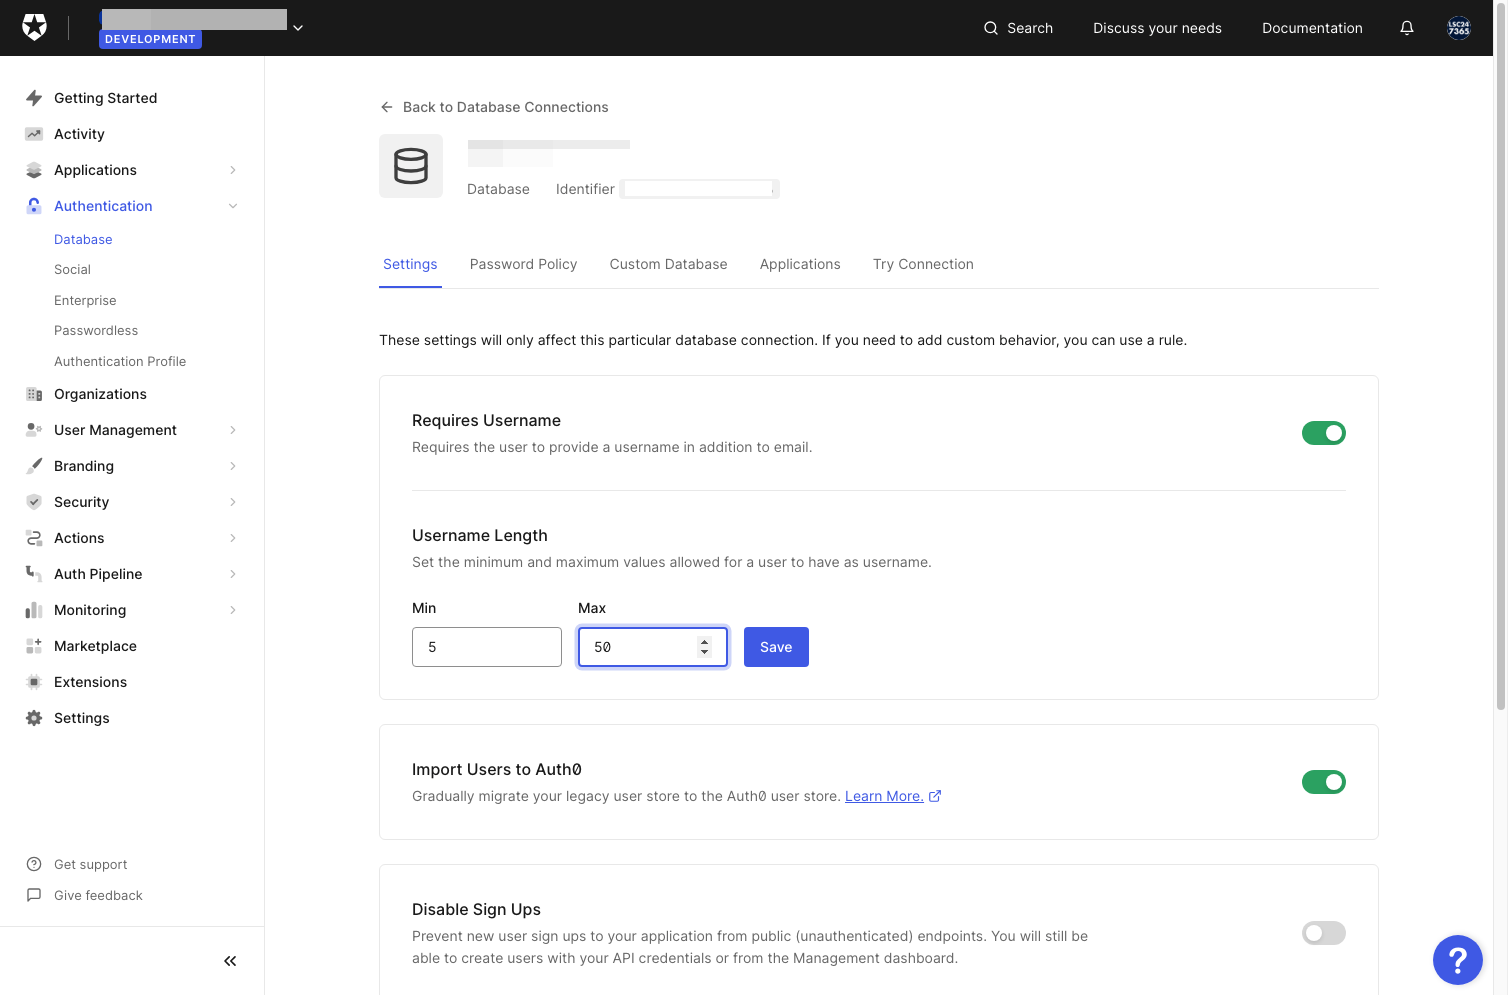The image size is (1508, 995).
Task: Enable the Disable Sign Ups switch
Action: pos(1324,933)
